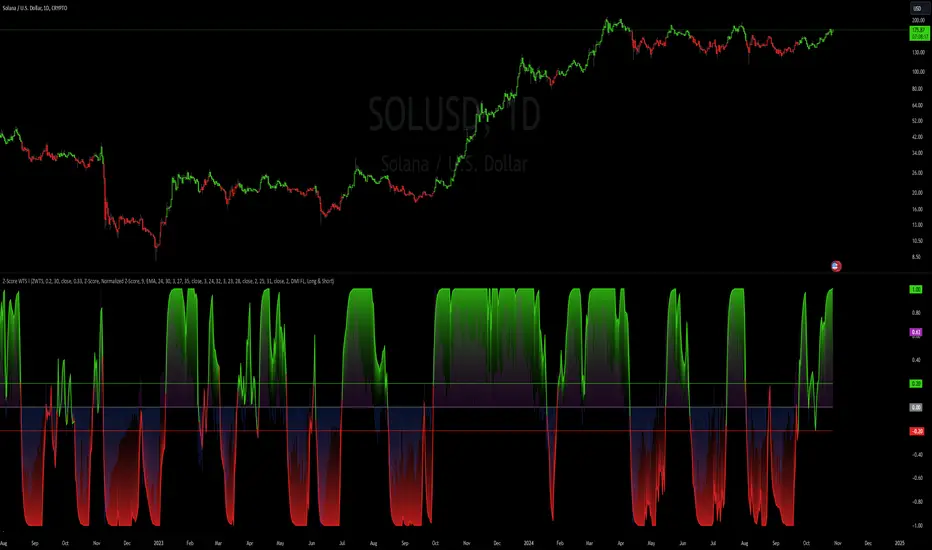The width and height of the screenshot is (932, 550).
Task: Click the gray 0.00 midline label
Action: (x=916, y=407)
